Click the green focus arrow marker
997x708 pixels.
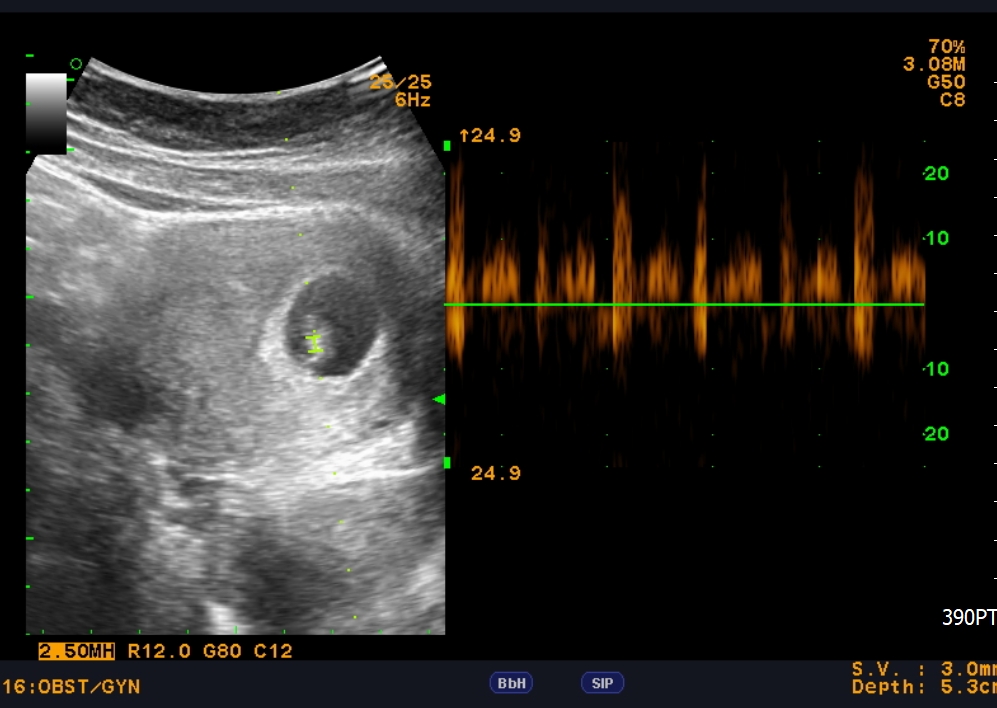coord(438,400)
